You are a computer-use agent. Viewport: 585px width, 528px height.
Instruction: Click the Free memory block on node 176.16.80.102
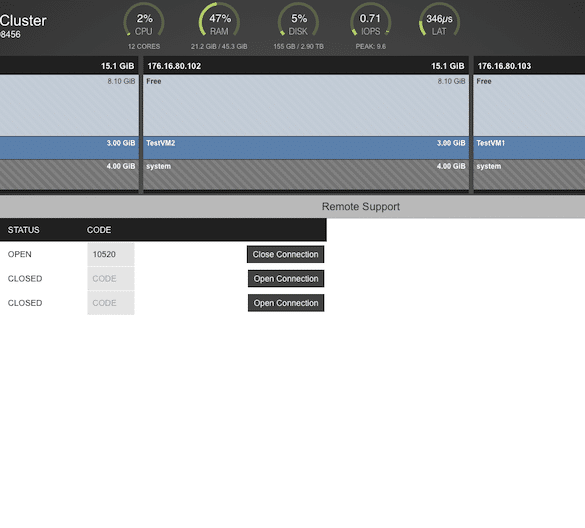(x=306, y=105)
